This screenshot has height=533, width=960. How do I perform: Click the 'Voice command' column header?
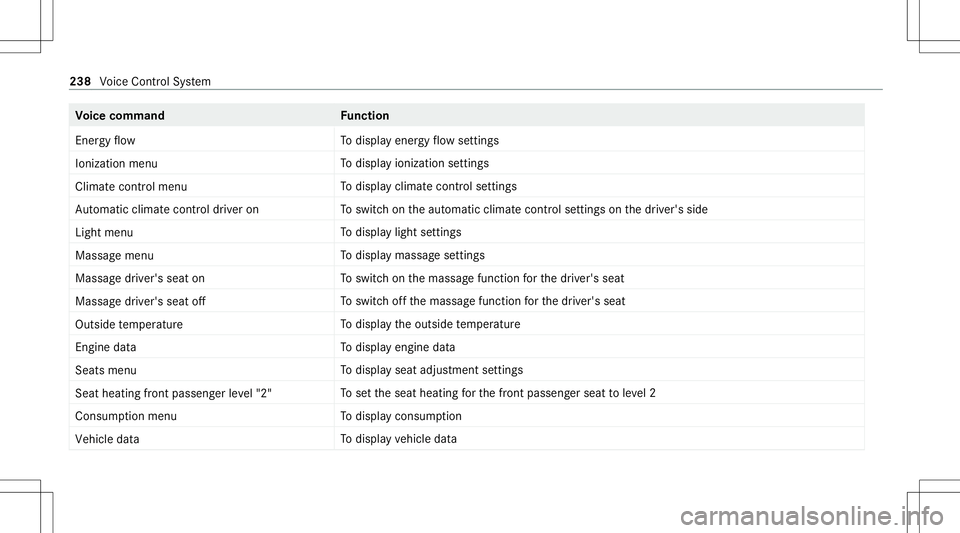120,116
